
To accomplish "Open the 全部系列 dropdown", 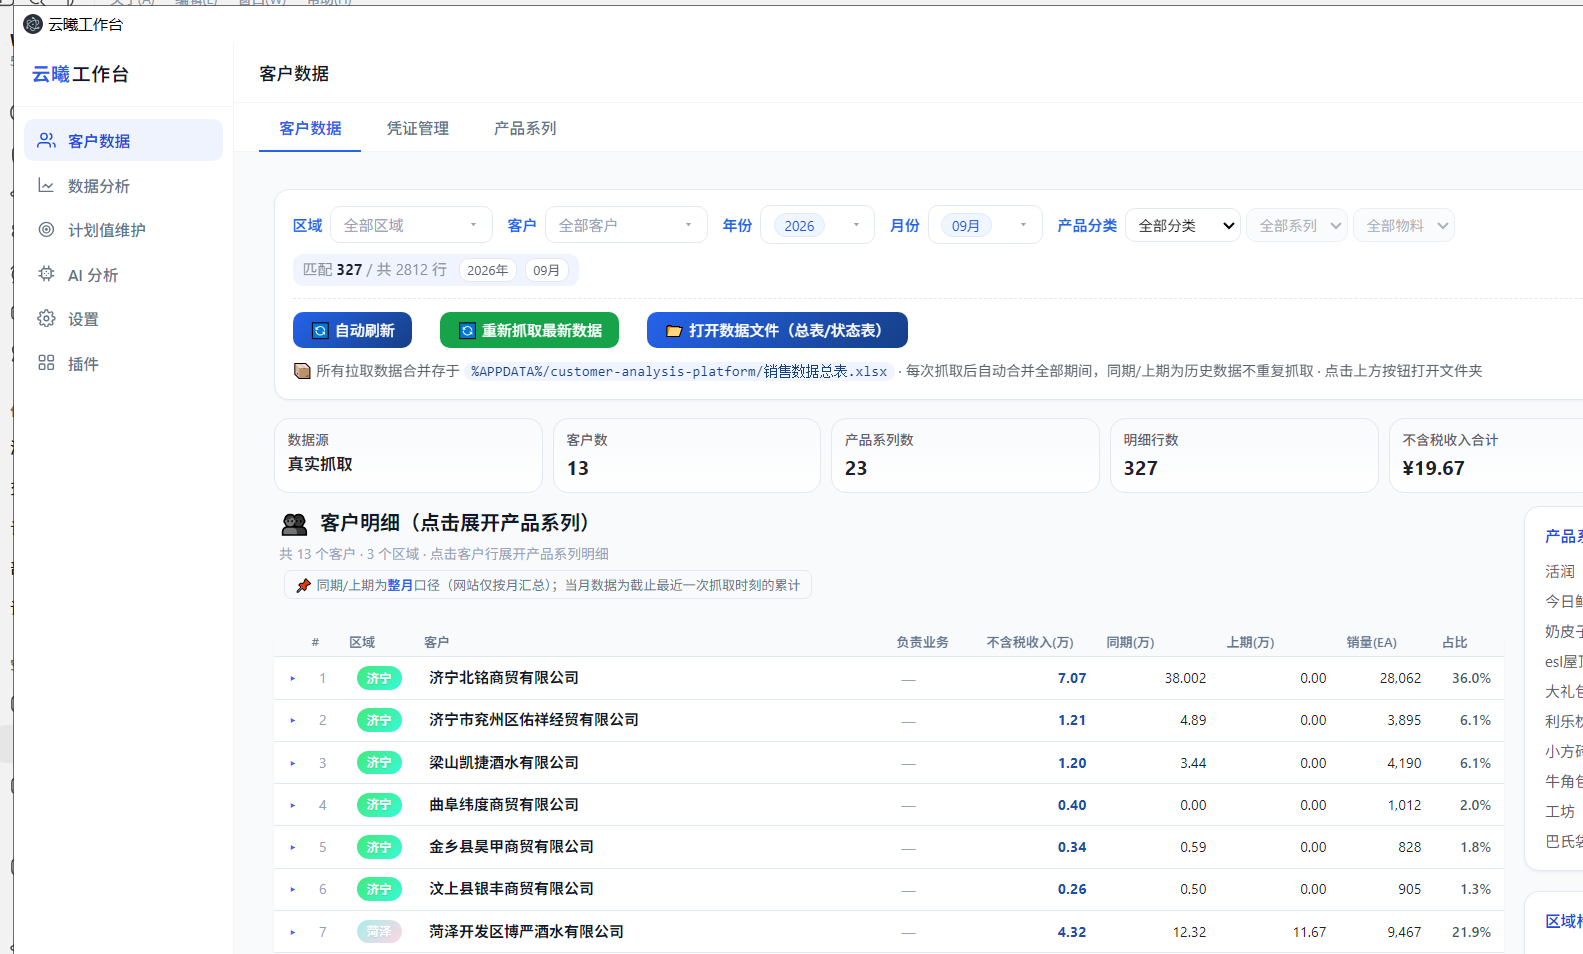I will point(1297,225).
